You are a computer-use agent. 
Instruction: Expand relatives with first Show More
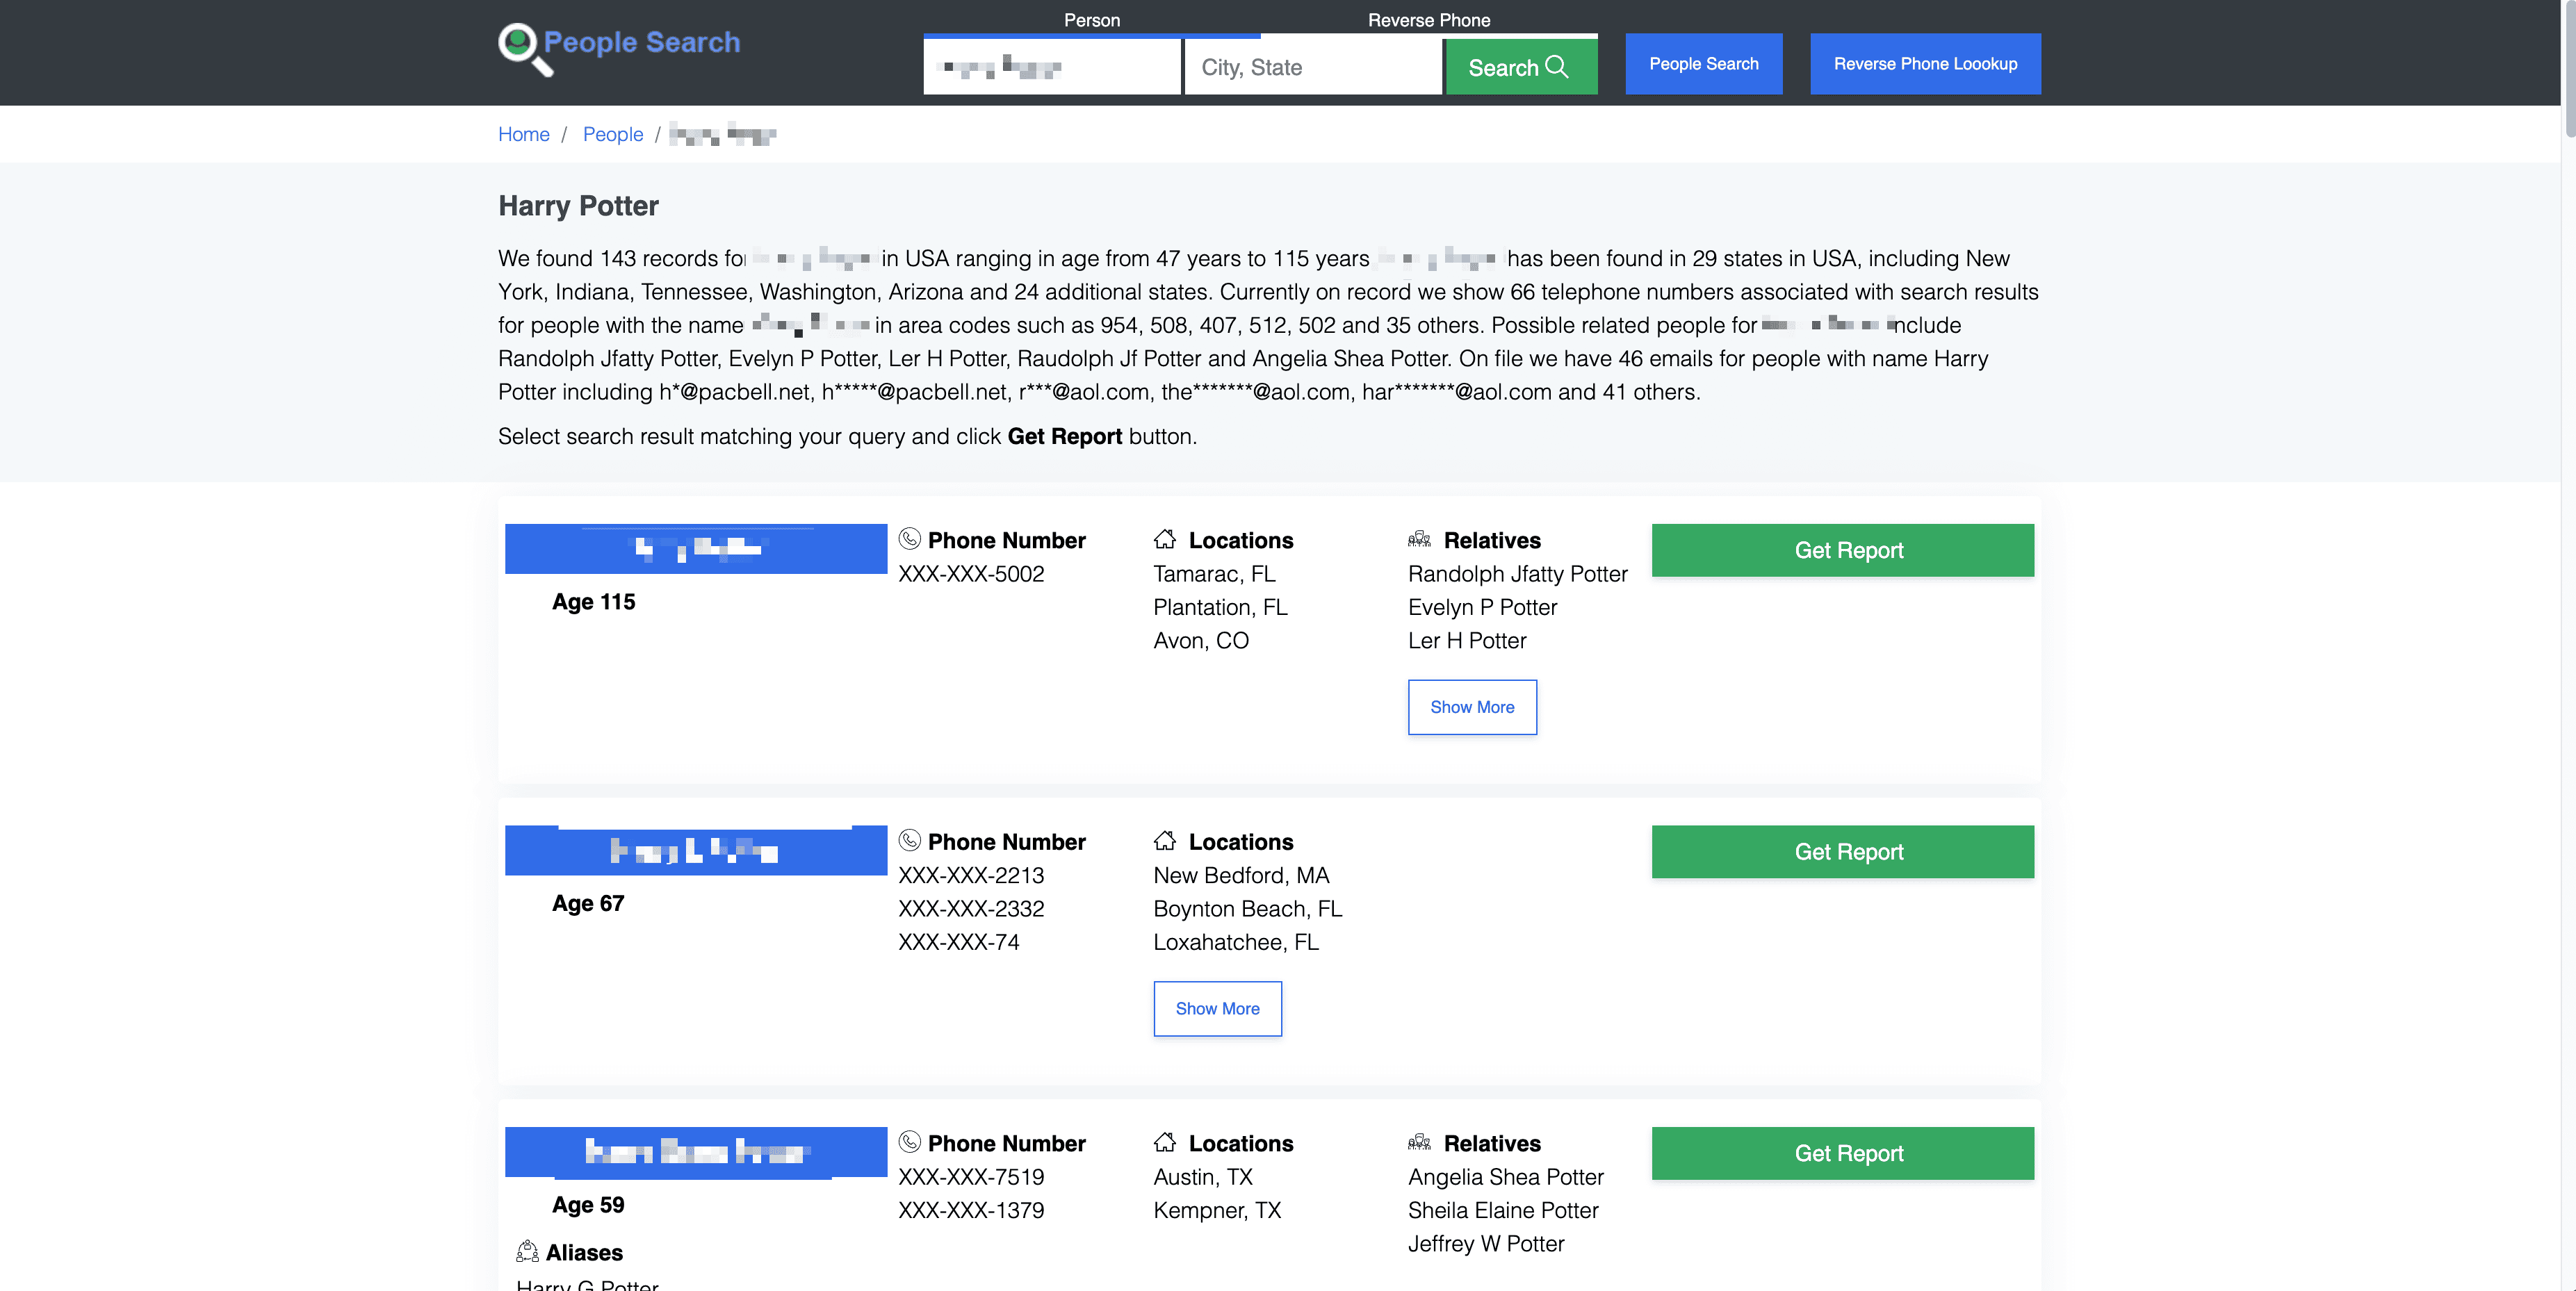(1471, 707)
